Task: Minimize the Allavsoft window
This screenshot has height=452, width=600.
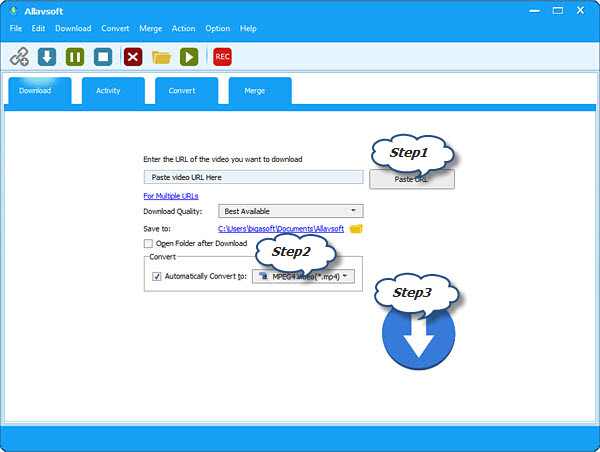Action: 534,11
